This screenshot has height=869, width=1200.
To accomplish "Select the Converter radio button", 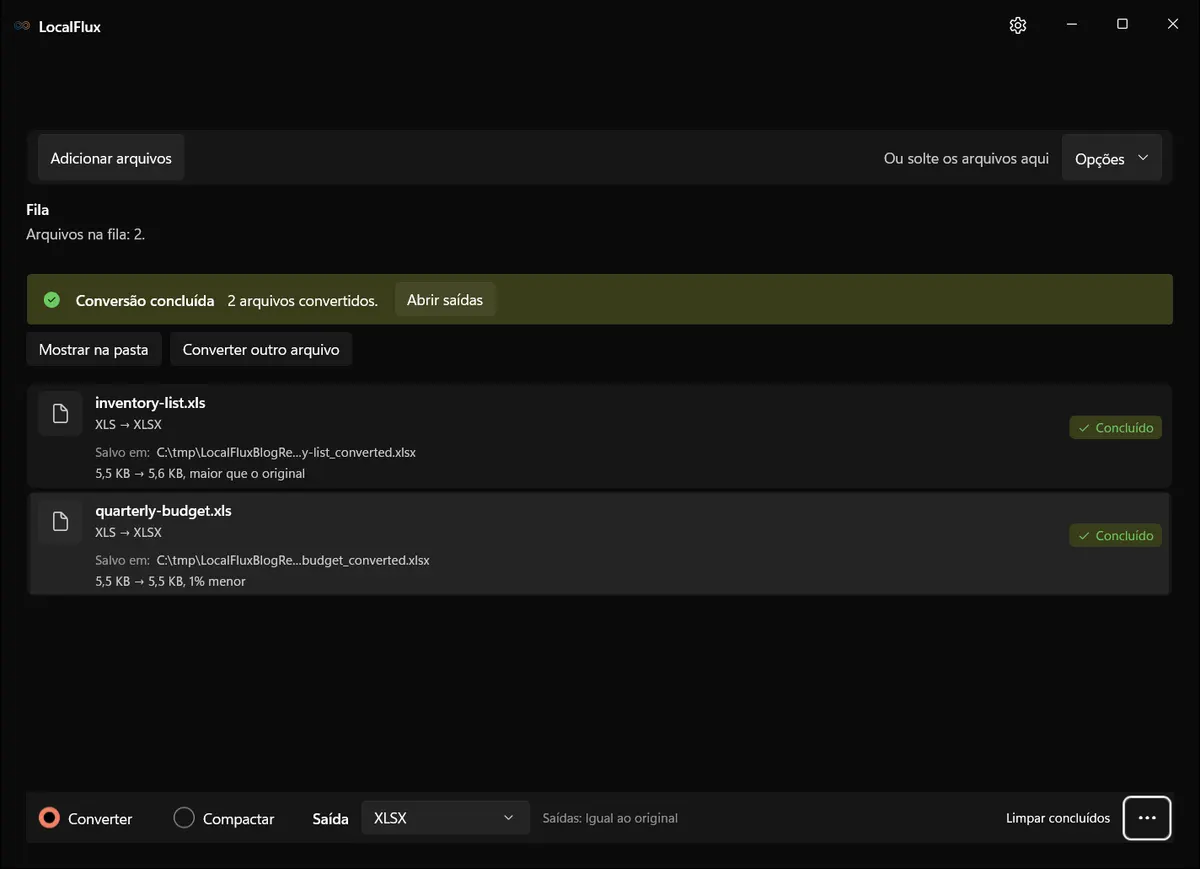I will pyautogui.click(x=49, y=818).
